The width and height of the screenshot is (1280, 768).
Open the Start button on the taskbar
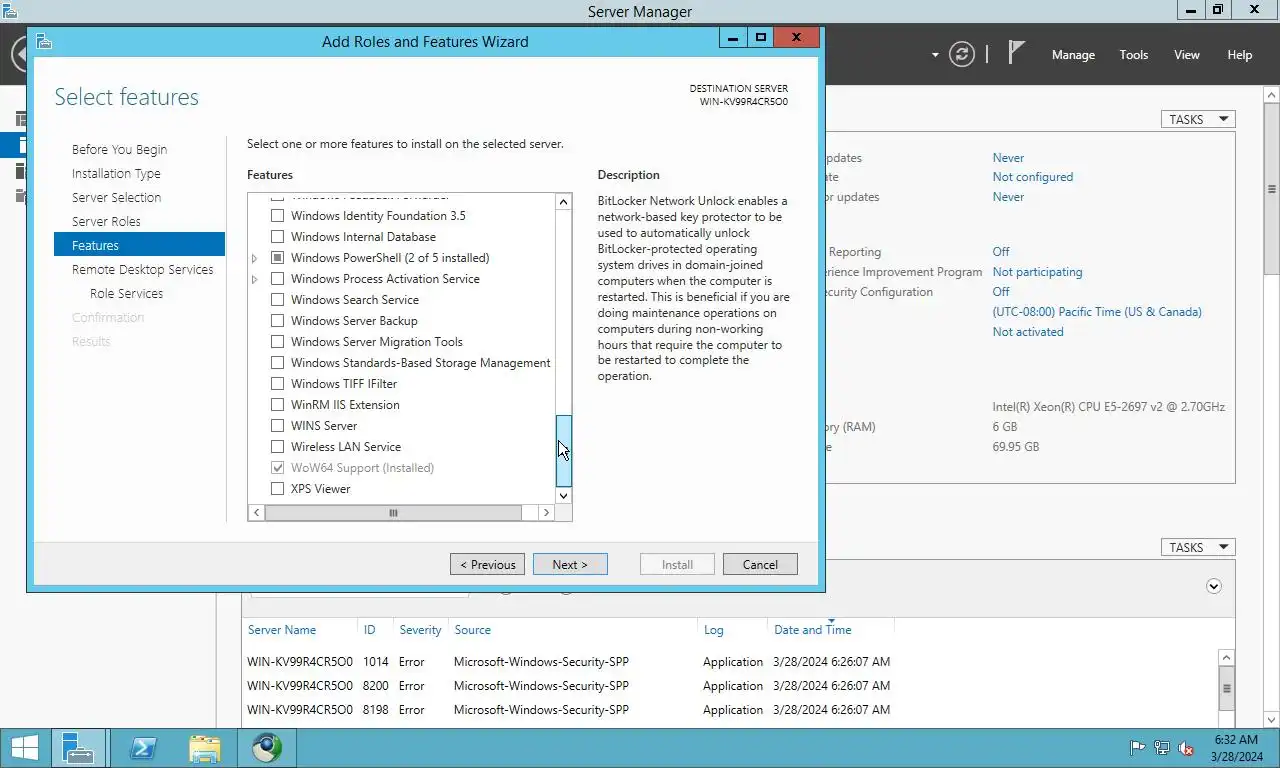coord(24,748)
